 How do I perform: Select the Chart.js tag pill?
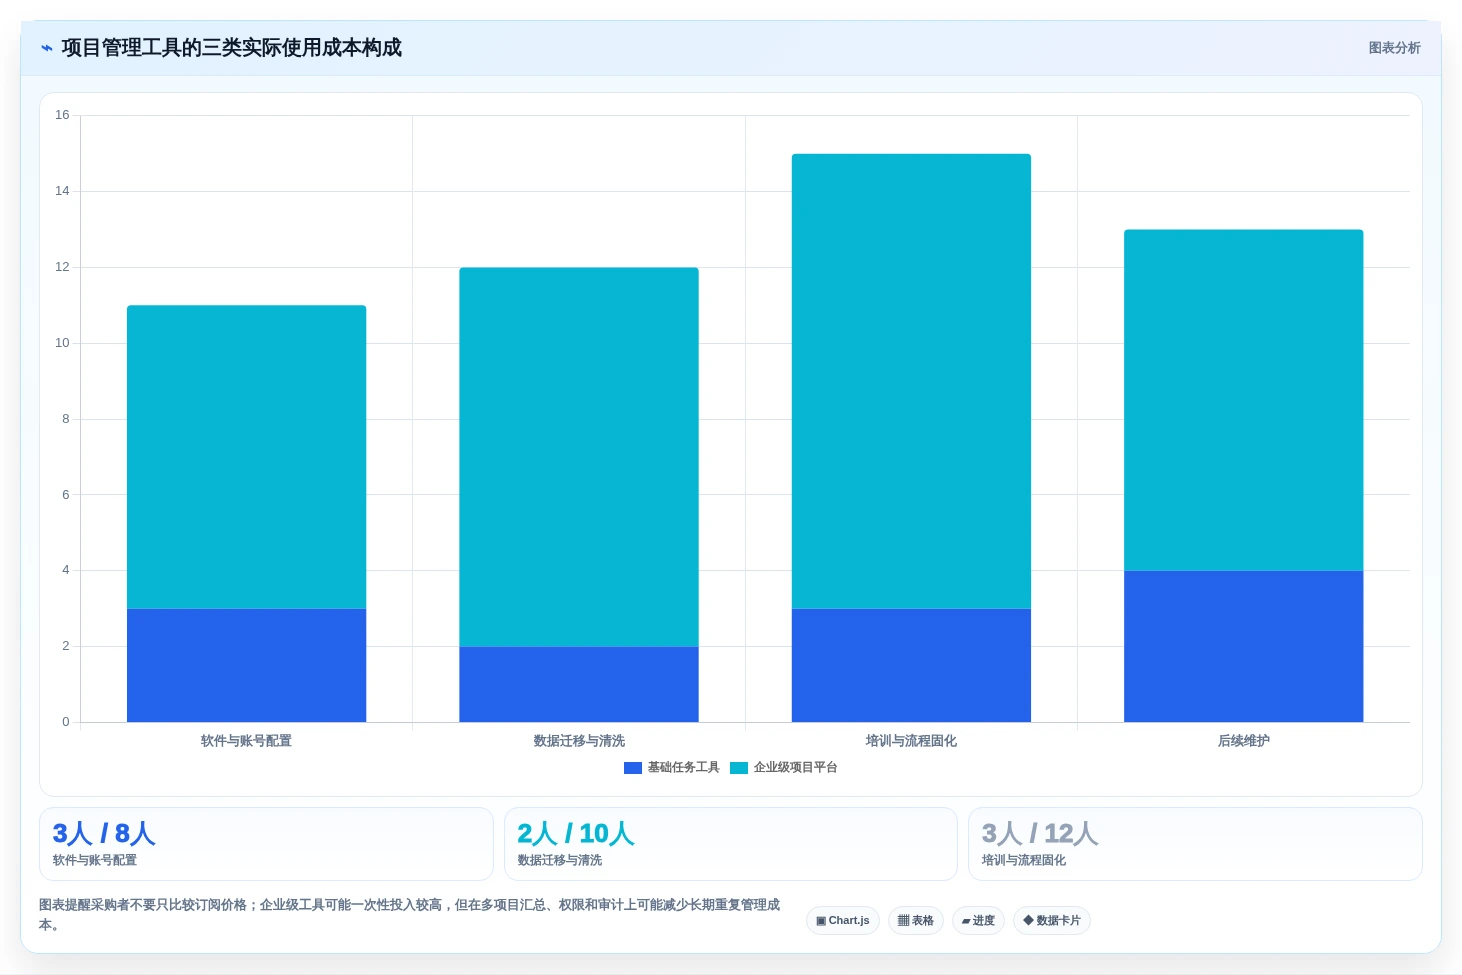(x=843, y=920)
